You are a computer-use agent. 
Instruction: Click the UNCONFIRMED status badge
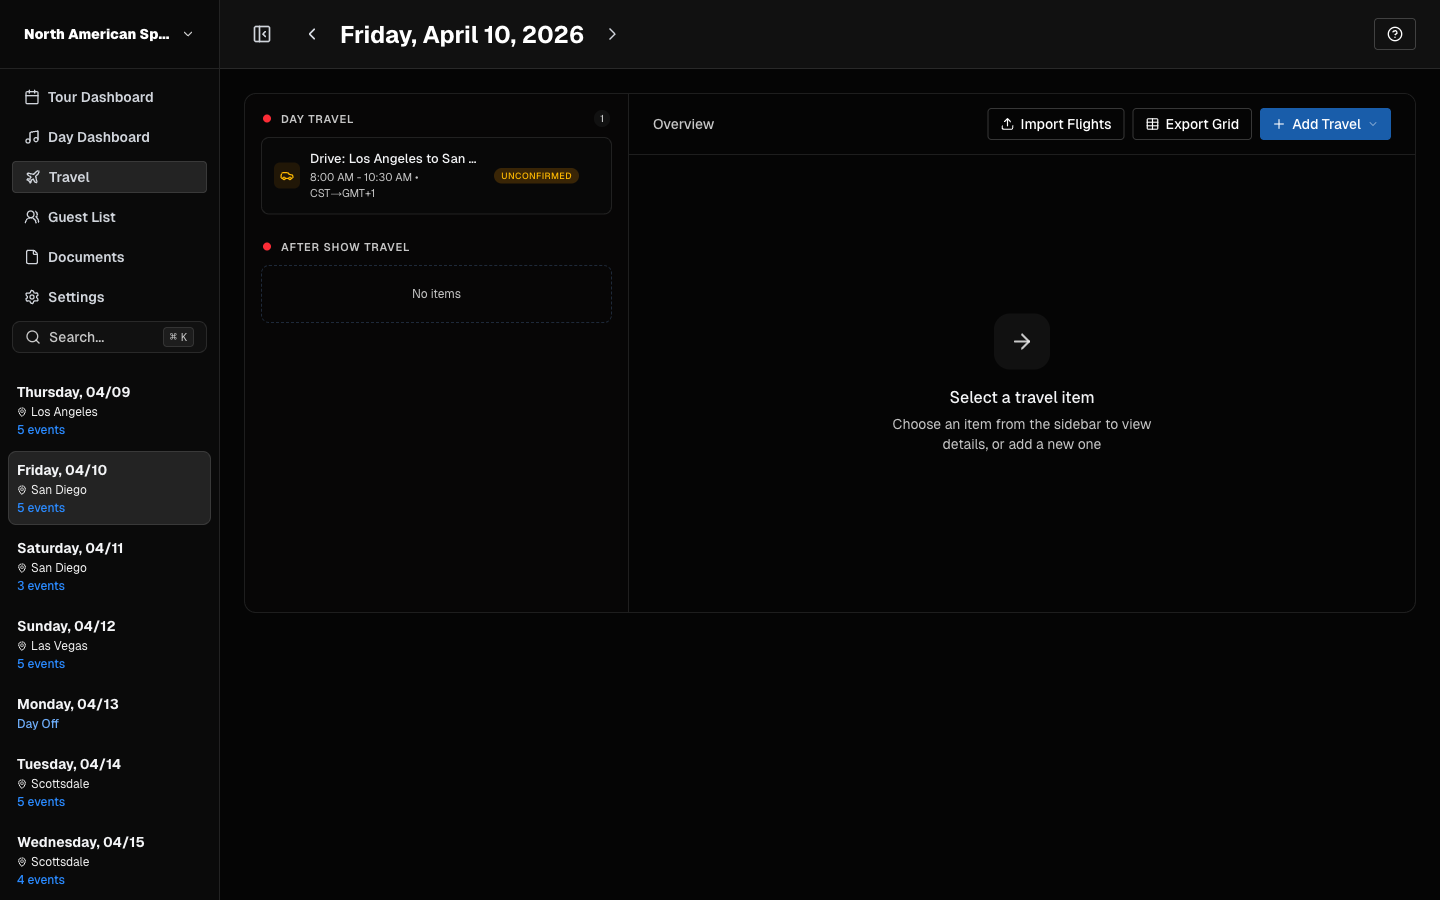point(536,175)
